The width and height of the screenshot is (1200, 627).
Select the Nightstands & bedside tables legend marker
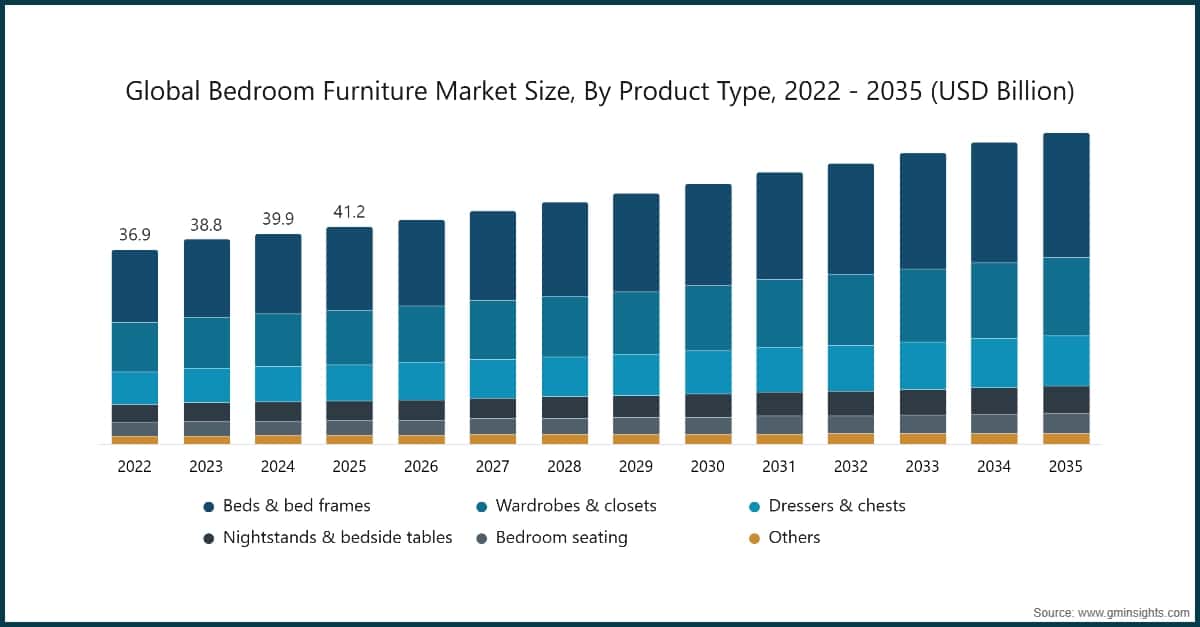pos(208,538)
